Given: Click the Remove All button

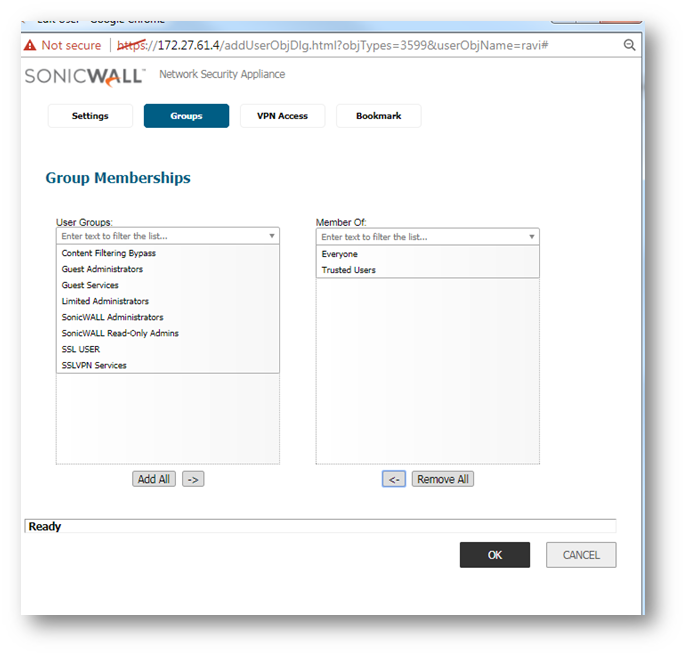Looking at the screenshot, I should [x=442, y=479].
